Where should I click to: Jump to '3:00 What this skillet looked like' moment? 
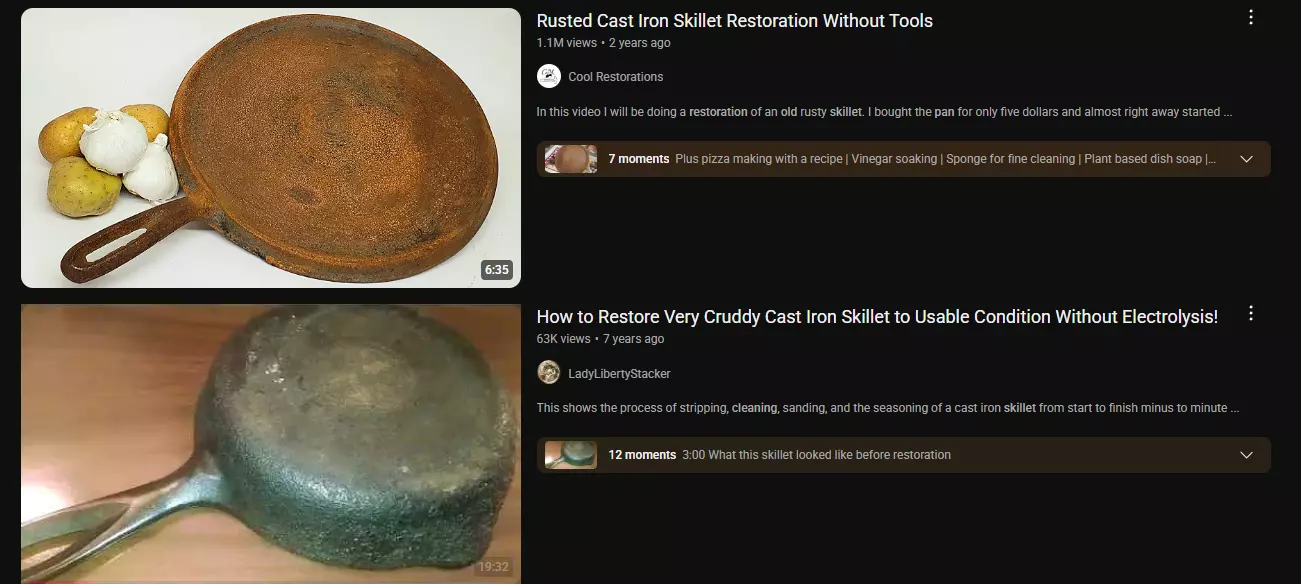tap(816, 455)
